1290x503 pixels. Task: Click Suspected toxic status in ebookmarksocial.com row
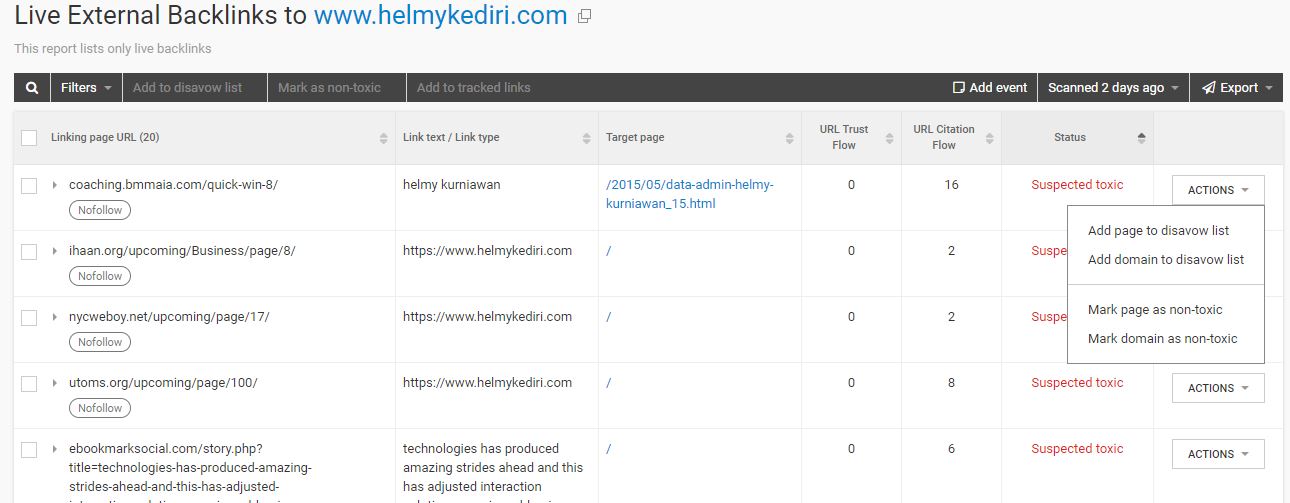(x=1077, y=449)
